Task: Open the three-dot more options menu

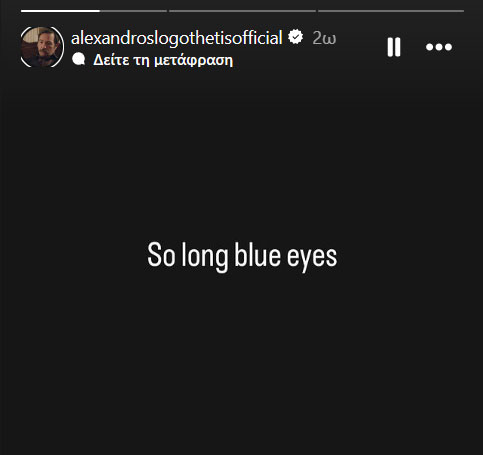Action: click(x=439, y=47)
